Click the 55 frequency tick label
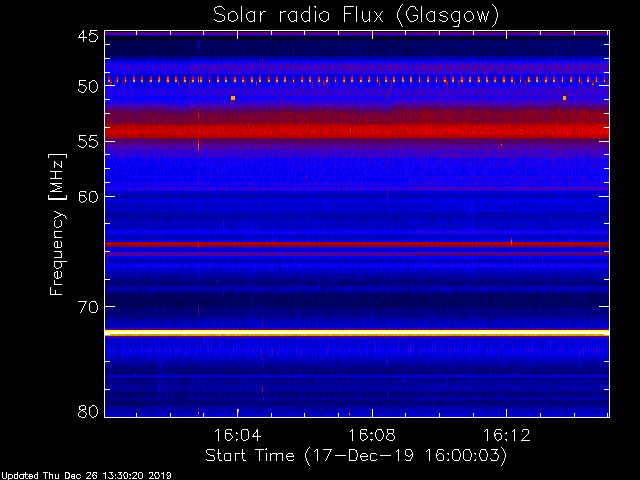This screenshot has height=480, width=640. (x=88, y=142)
